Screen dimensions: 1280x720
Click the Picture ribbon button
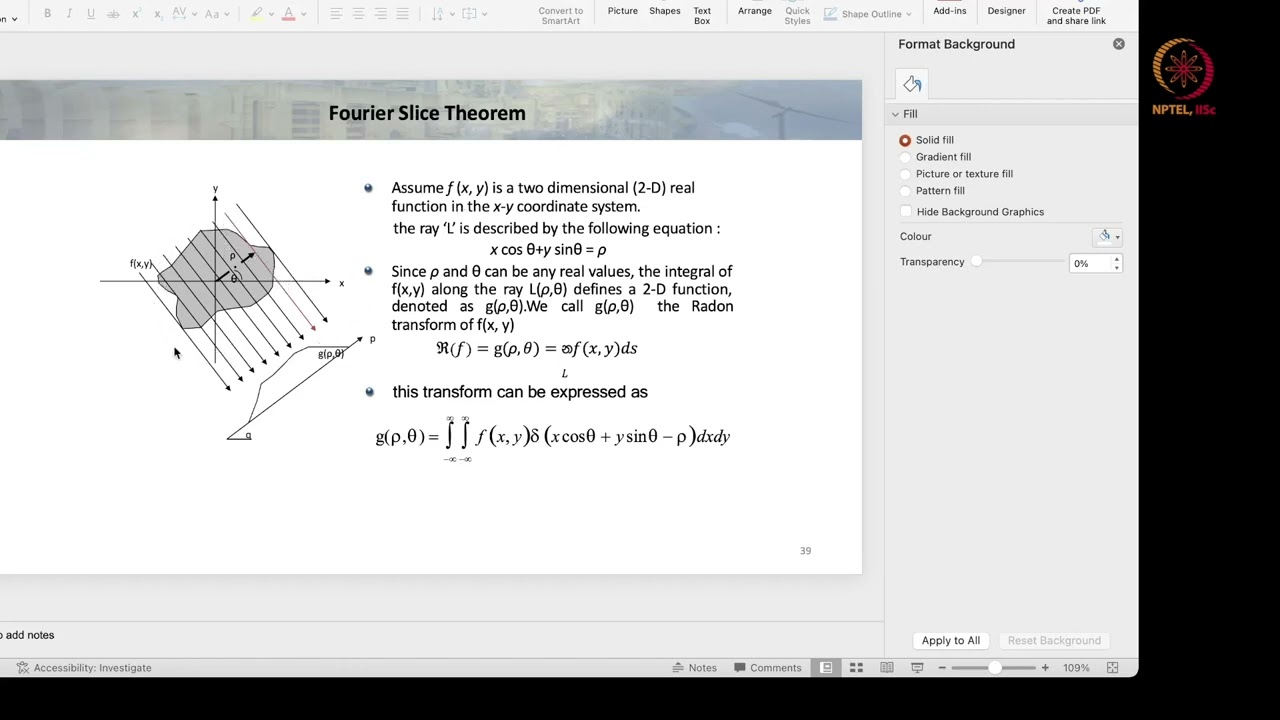(x=622, y=11)
